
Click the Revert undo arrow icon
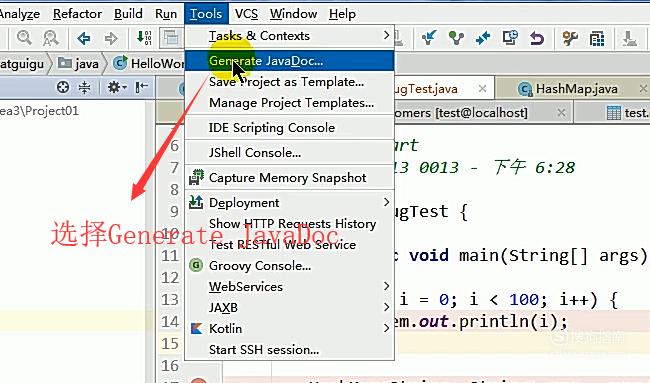537,39
